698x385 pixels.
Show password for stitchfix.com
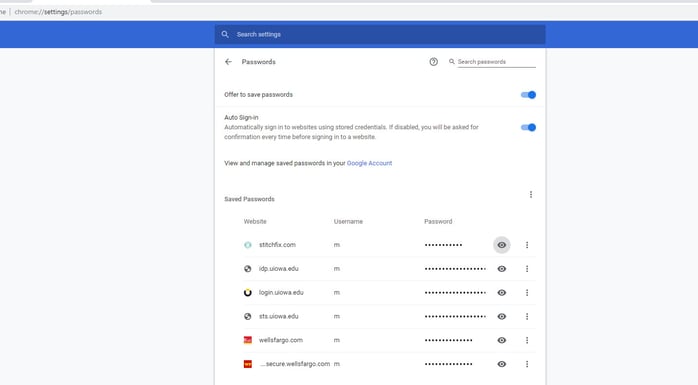coord(502,245)
